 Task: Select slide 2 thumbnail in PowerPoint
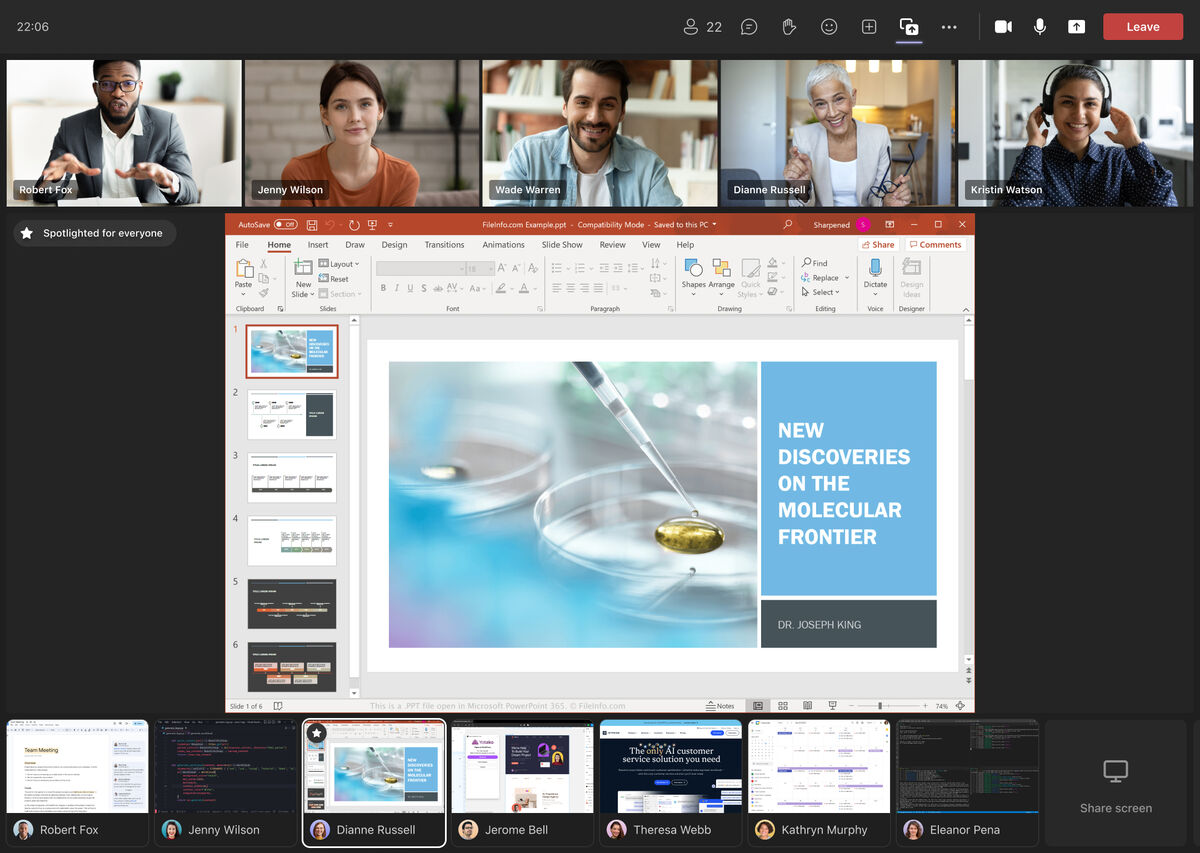click(292, 414)
